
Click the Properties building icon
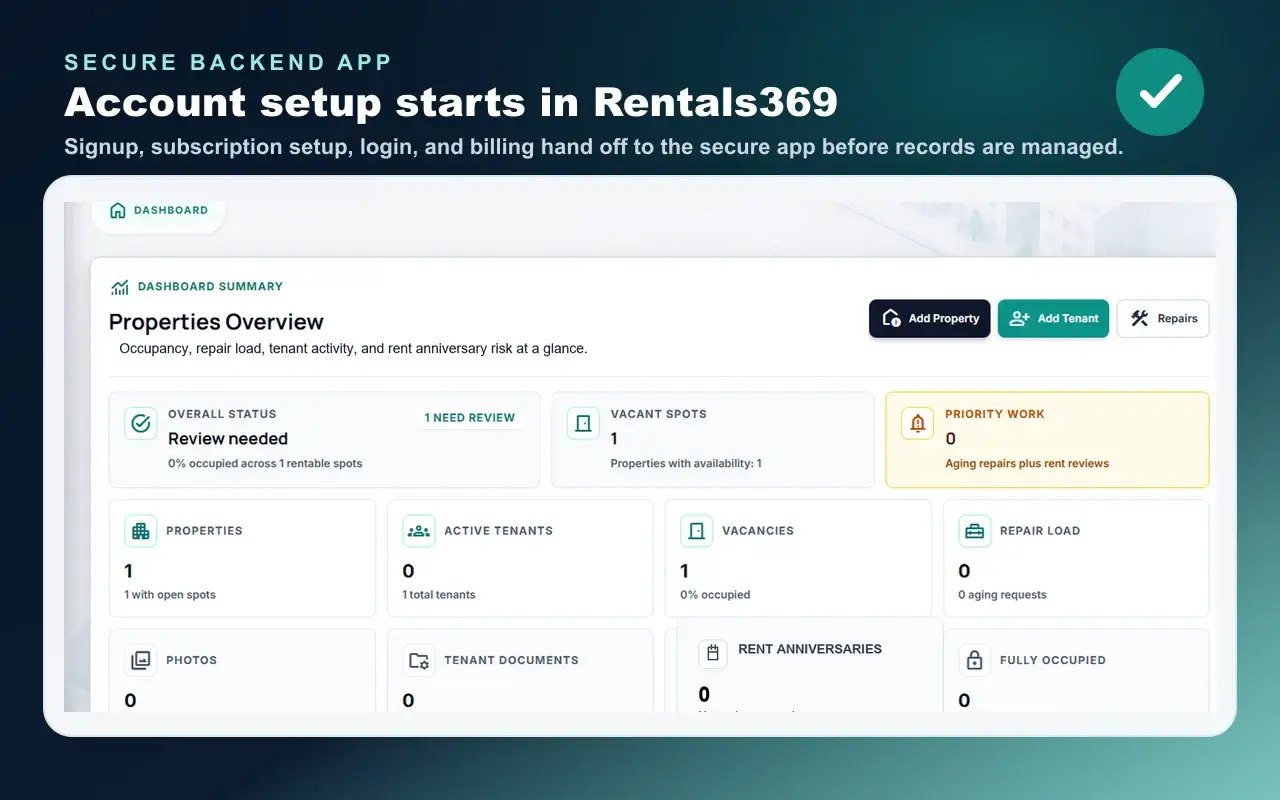click(x=141, y=531)
